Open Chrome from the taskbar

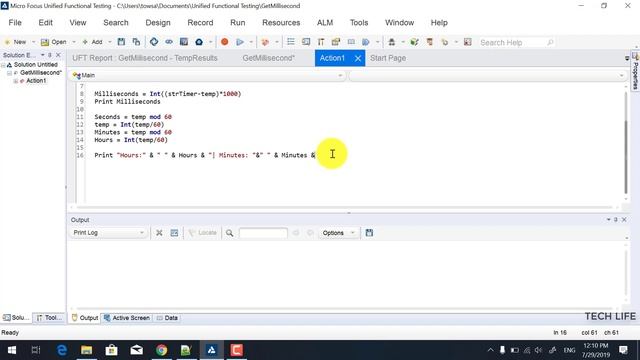click(x=162, y=350)
